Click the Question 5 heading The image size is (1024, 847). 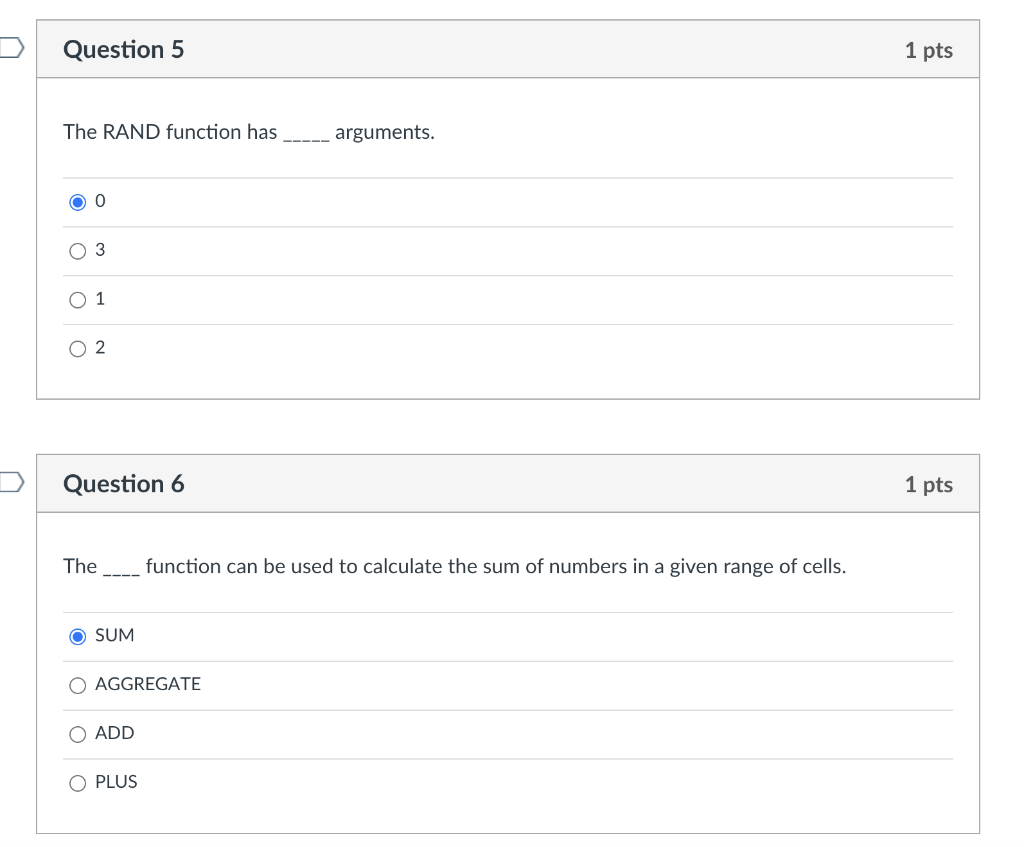(x=123, y=49)
